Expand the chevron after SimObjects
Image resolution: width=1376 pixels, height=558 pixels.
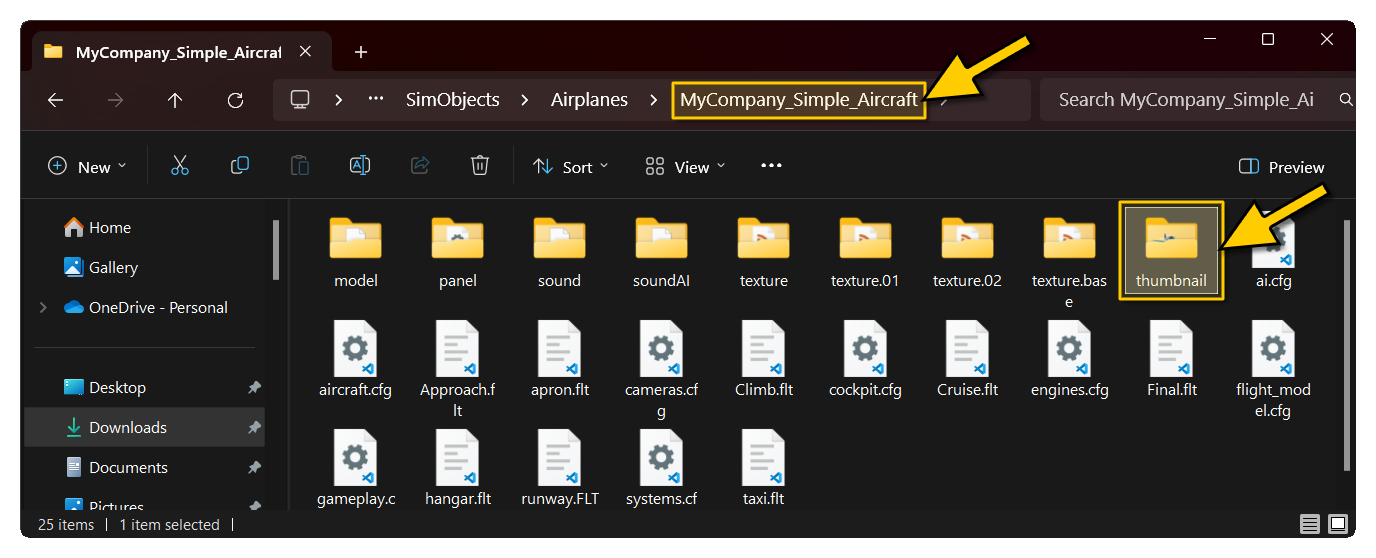tap(524, 100)
